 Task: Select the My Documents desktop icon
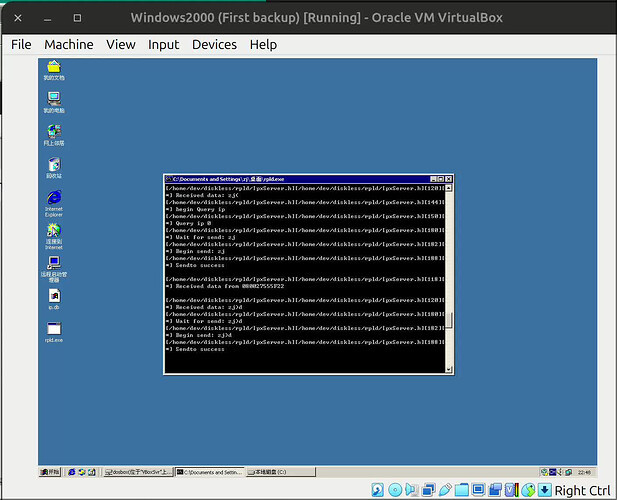[54, 70]
